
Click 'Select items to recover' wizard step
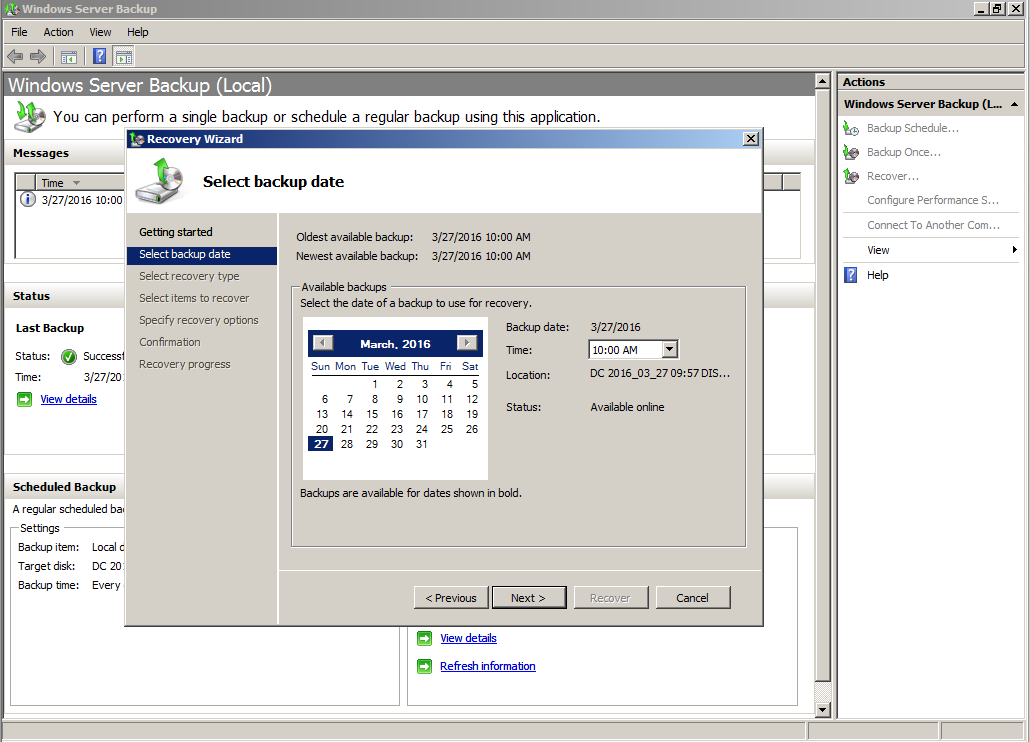(x=194, y=298)
